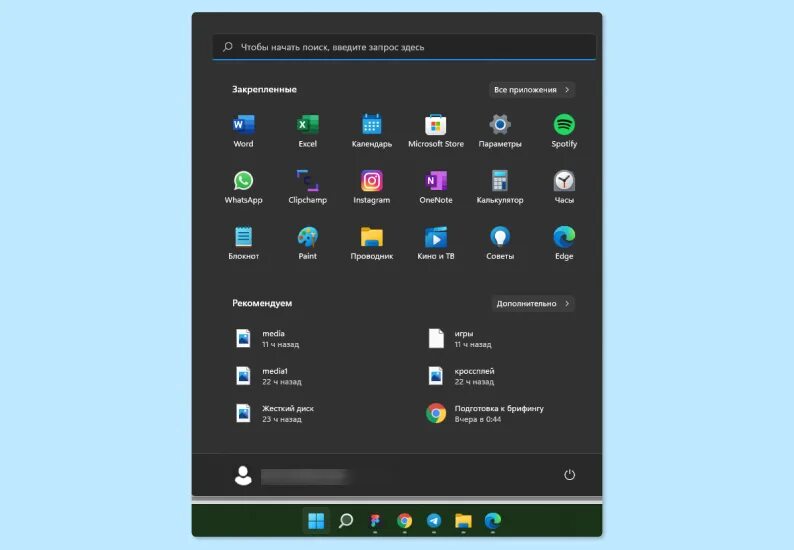The image size is (794, 550).
Task: Launch Paint
Action: tap(307, 243)
